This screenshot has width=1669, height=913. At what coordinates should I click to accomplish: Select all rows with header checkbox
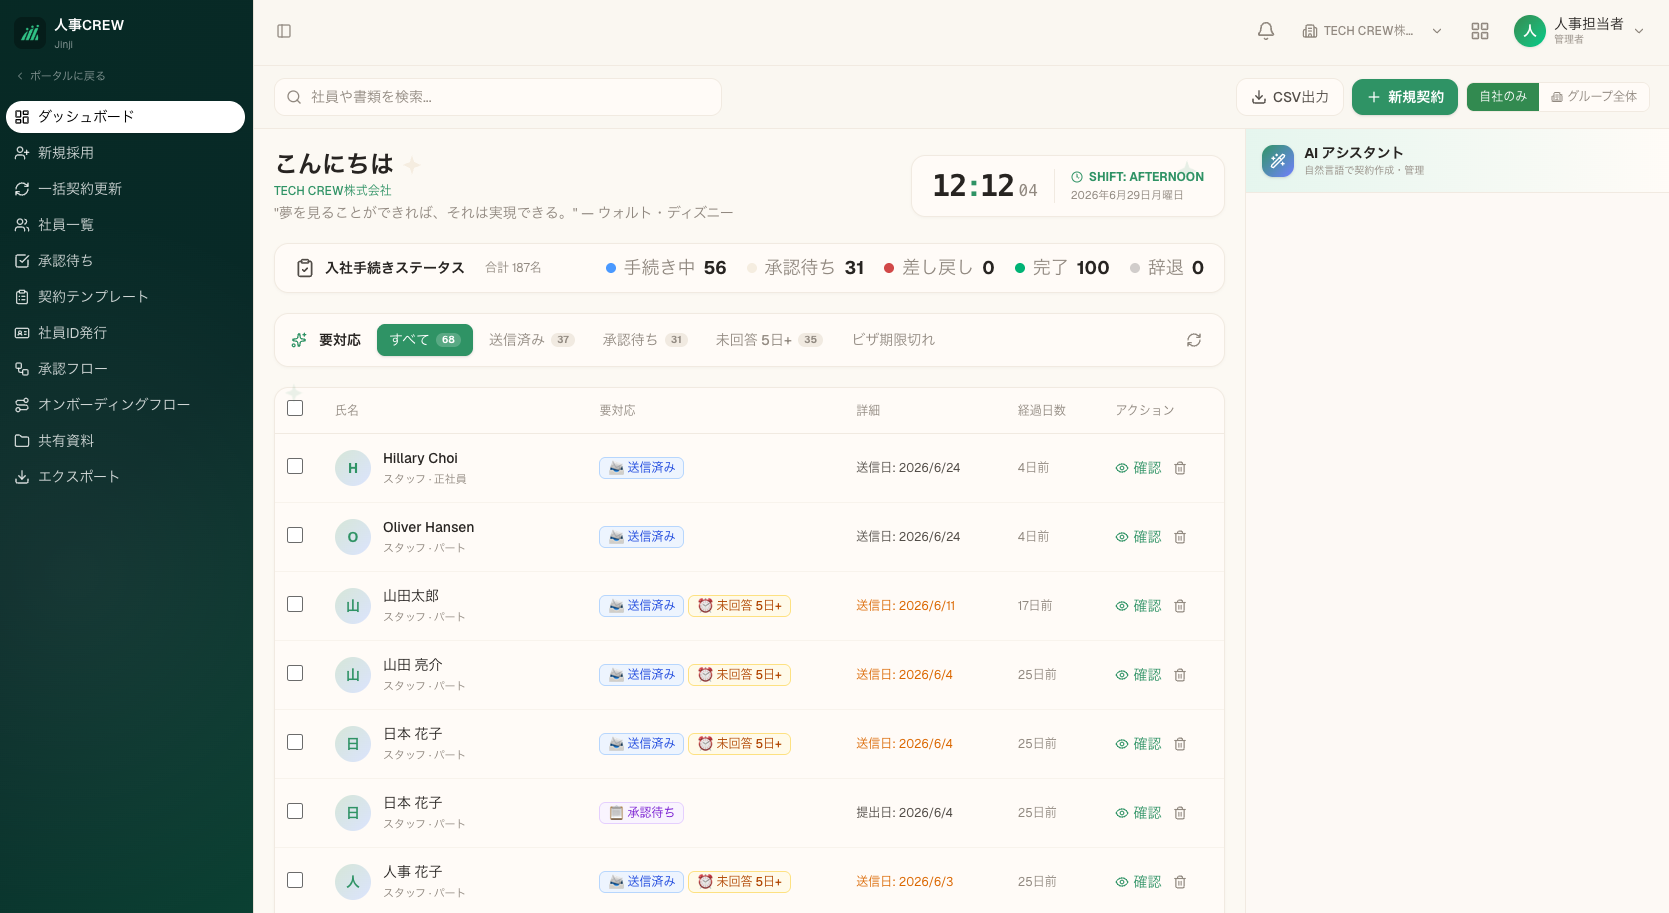[295, 408]
